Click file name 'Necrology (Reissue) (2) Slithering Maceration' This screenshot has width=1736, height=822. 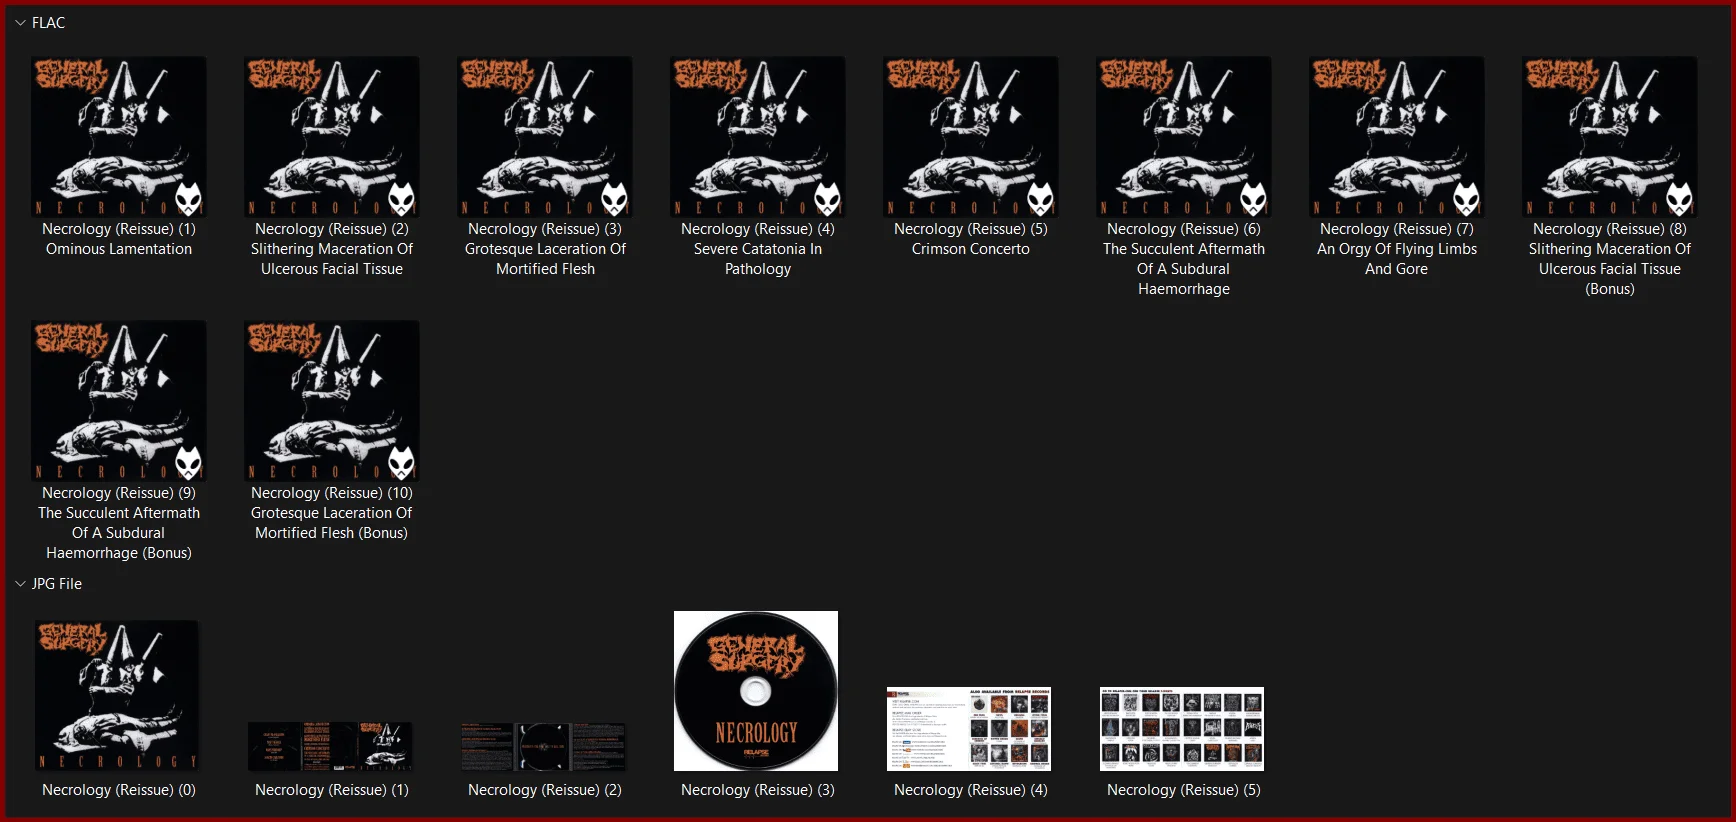point(332,249)
